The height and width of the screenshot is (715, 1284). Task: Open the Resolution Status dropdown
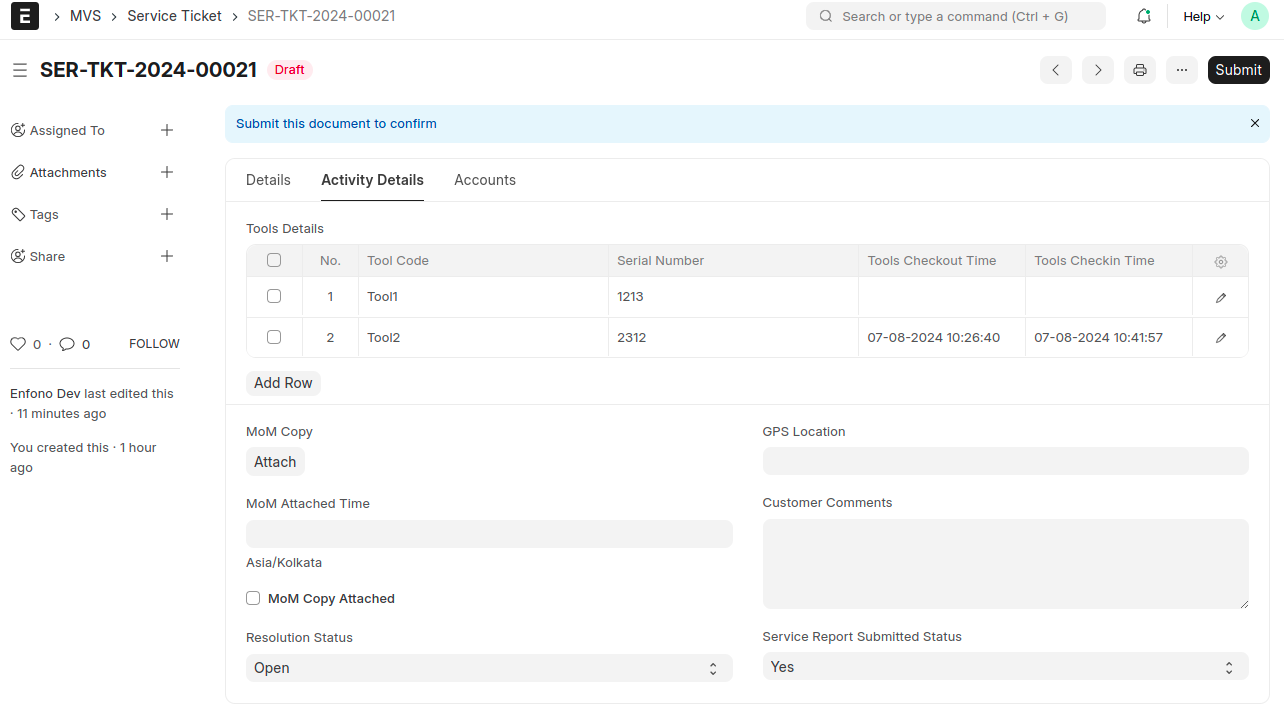pos(489,668)
